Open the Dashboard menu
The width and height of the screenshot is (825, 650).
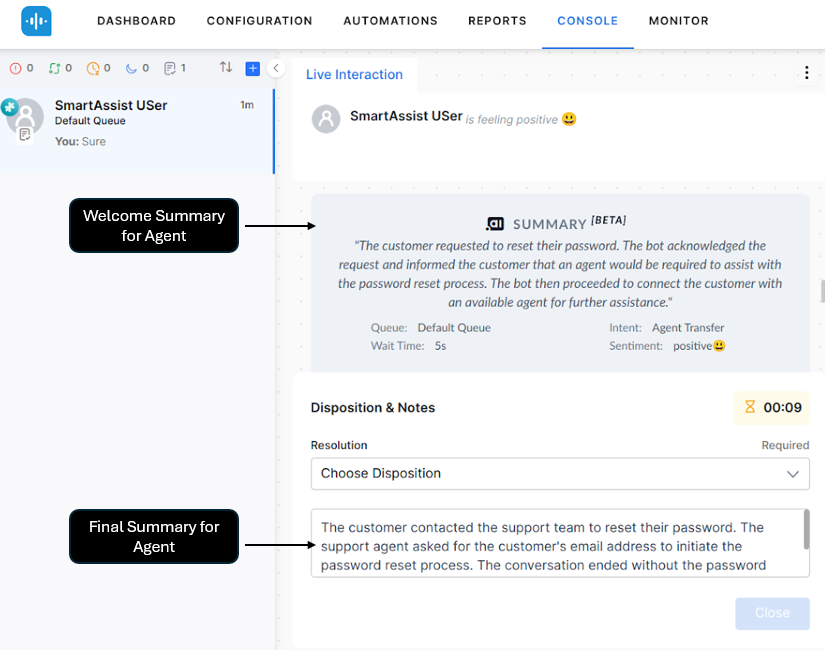[136, 21]
